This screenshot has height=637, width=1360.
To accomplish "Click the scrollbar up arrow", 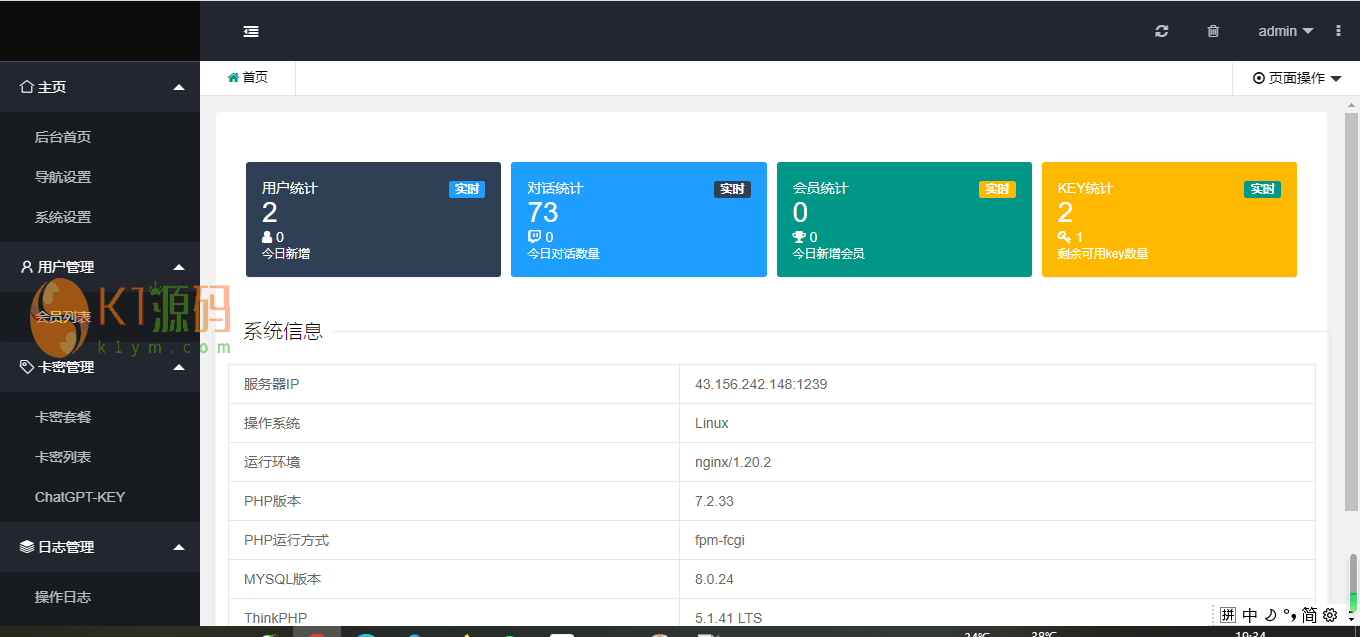I will click(x=1352, y=103).
